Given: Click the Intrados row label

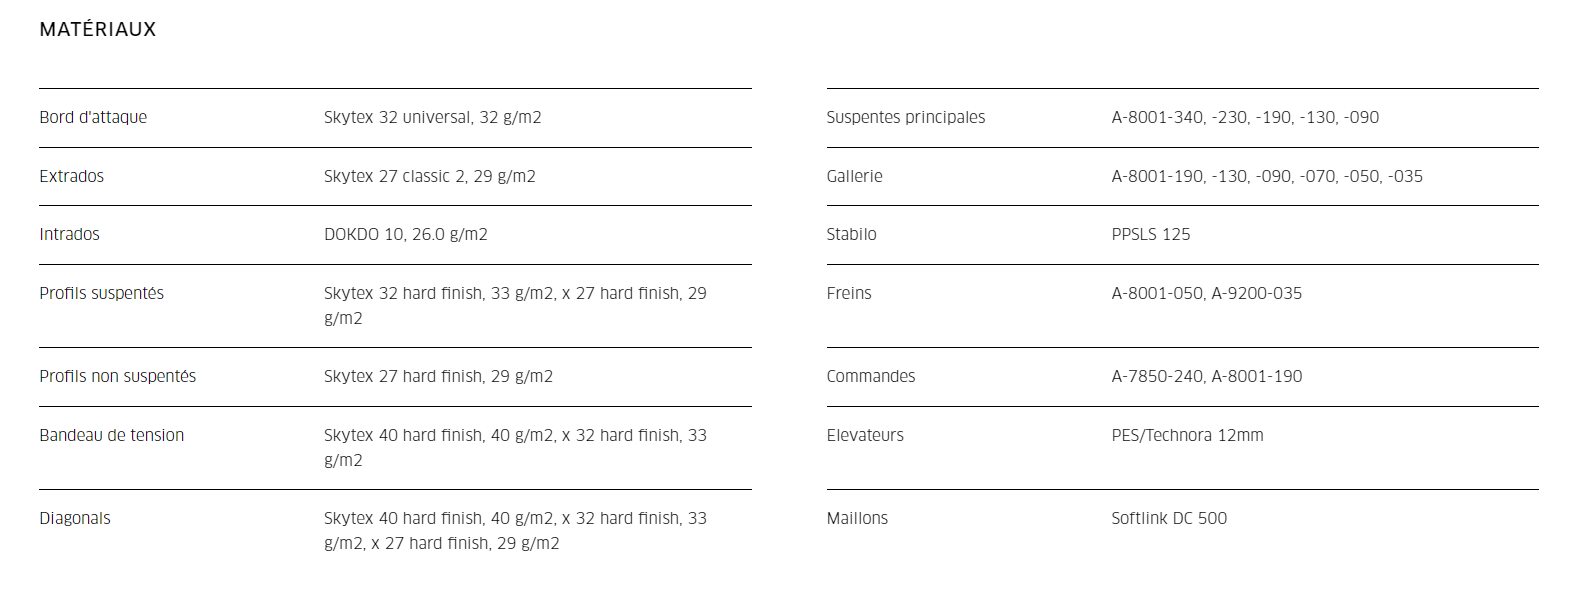Looking at the screenshot, I should click(69, 234).
